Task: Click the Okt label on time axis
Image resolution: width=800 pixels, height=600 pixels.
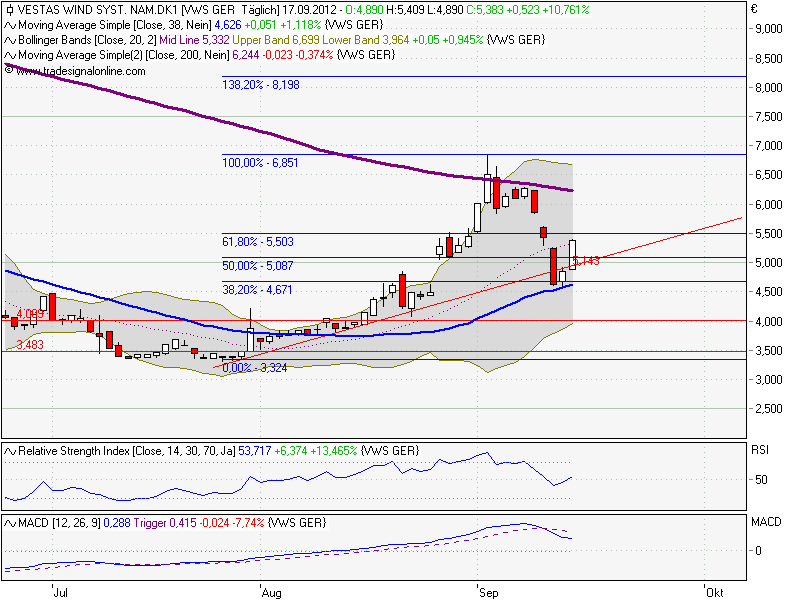Action: tap(715, 592)
